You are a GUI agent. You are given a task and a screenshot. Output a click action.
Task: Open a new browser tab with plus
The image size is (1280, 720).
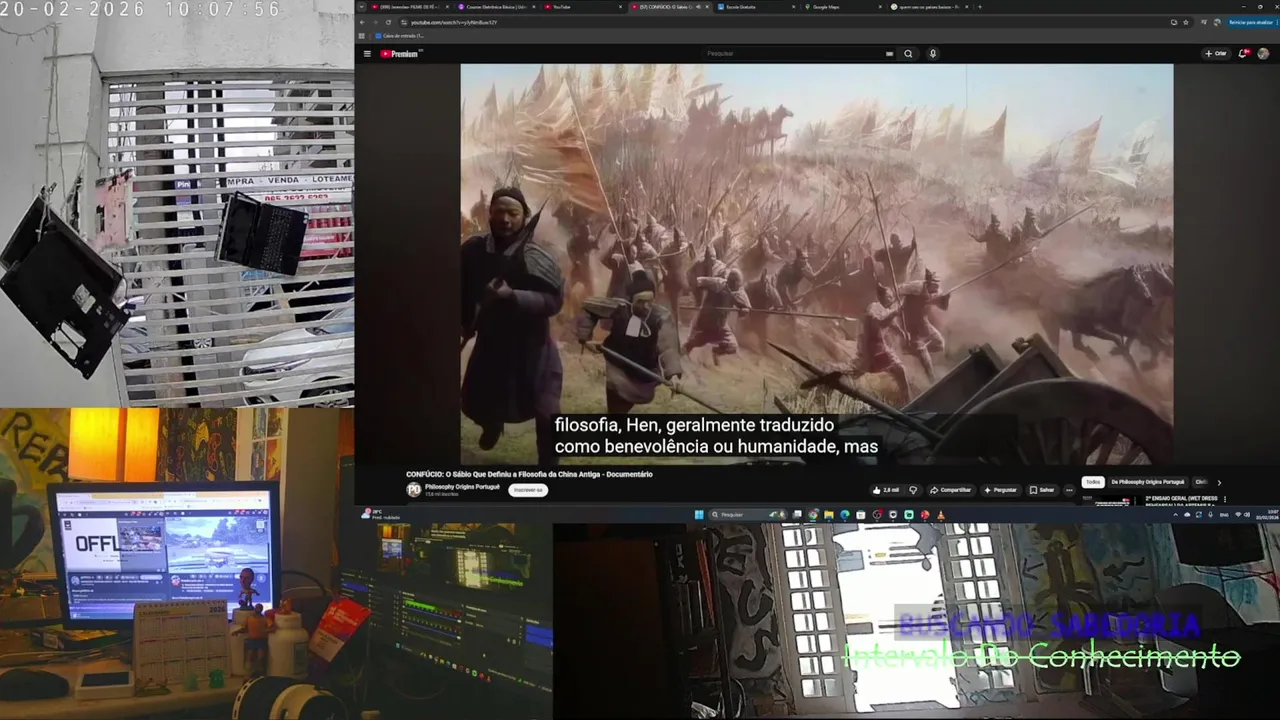coord(980,7)
